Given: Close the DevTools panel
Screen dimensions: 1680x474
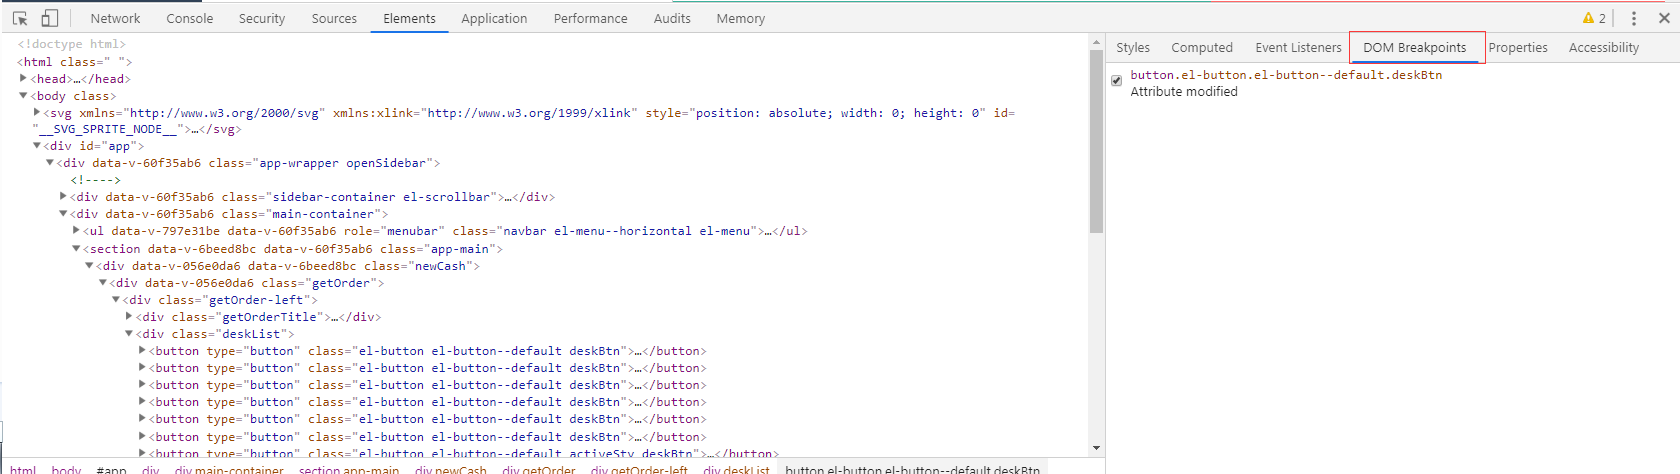Looking at the screenshot, I should [1664, 18].
